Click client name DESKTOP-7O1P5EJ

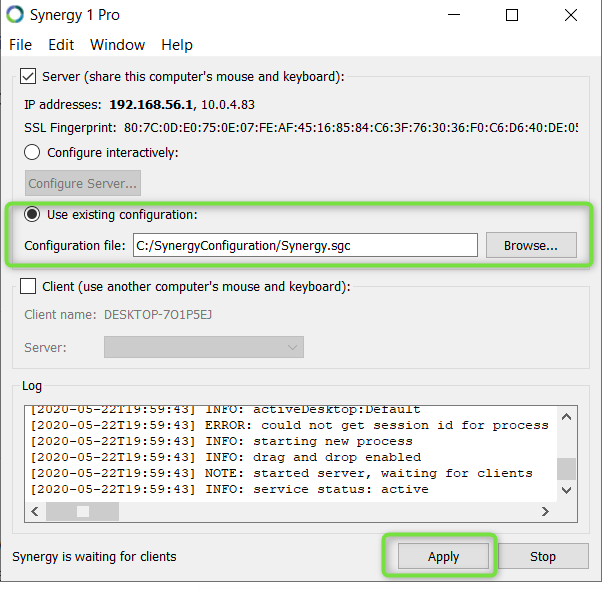coord(158,315)
